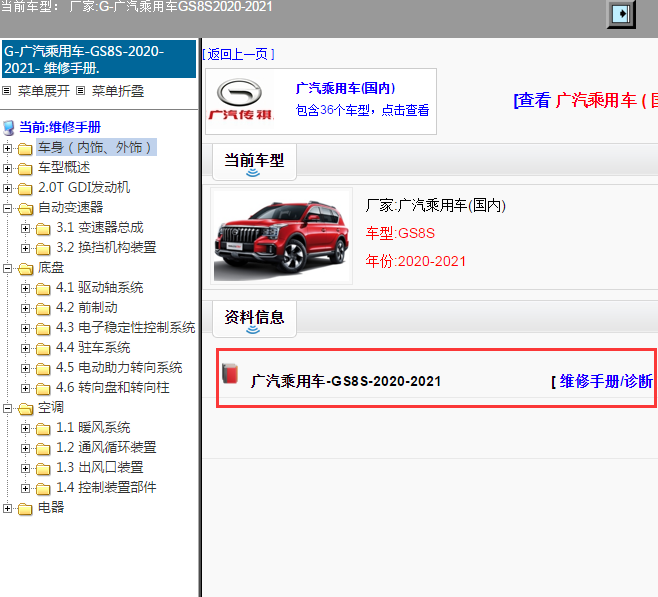The image size is (658, 597).
Task: Click the folder icon beside 1.2 通风循环装置
Action: 43,448
